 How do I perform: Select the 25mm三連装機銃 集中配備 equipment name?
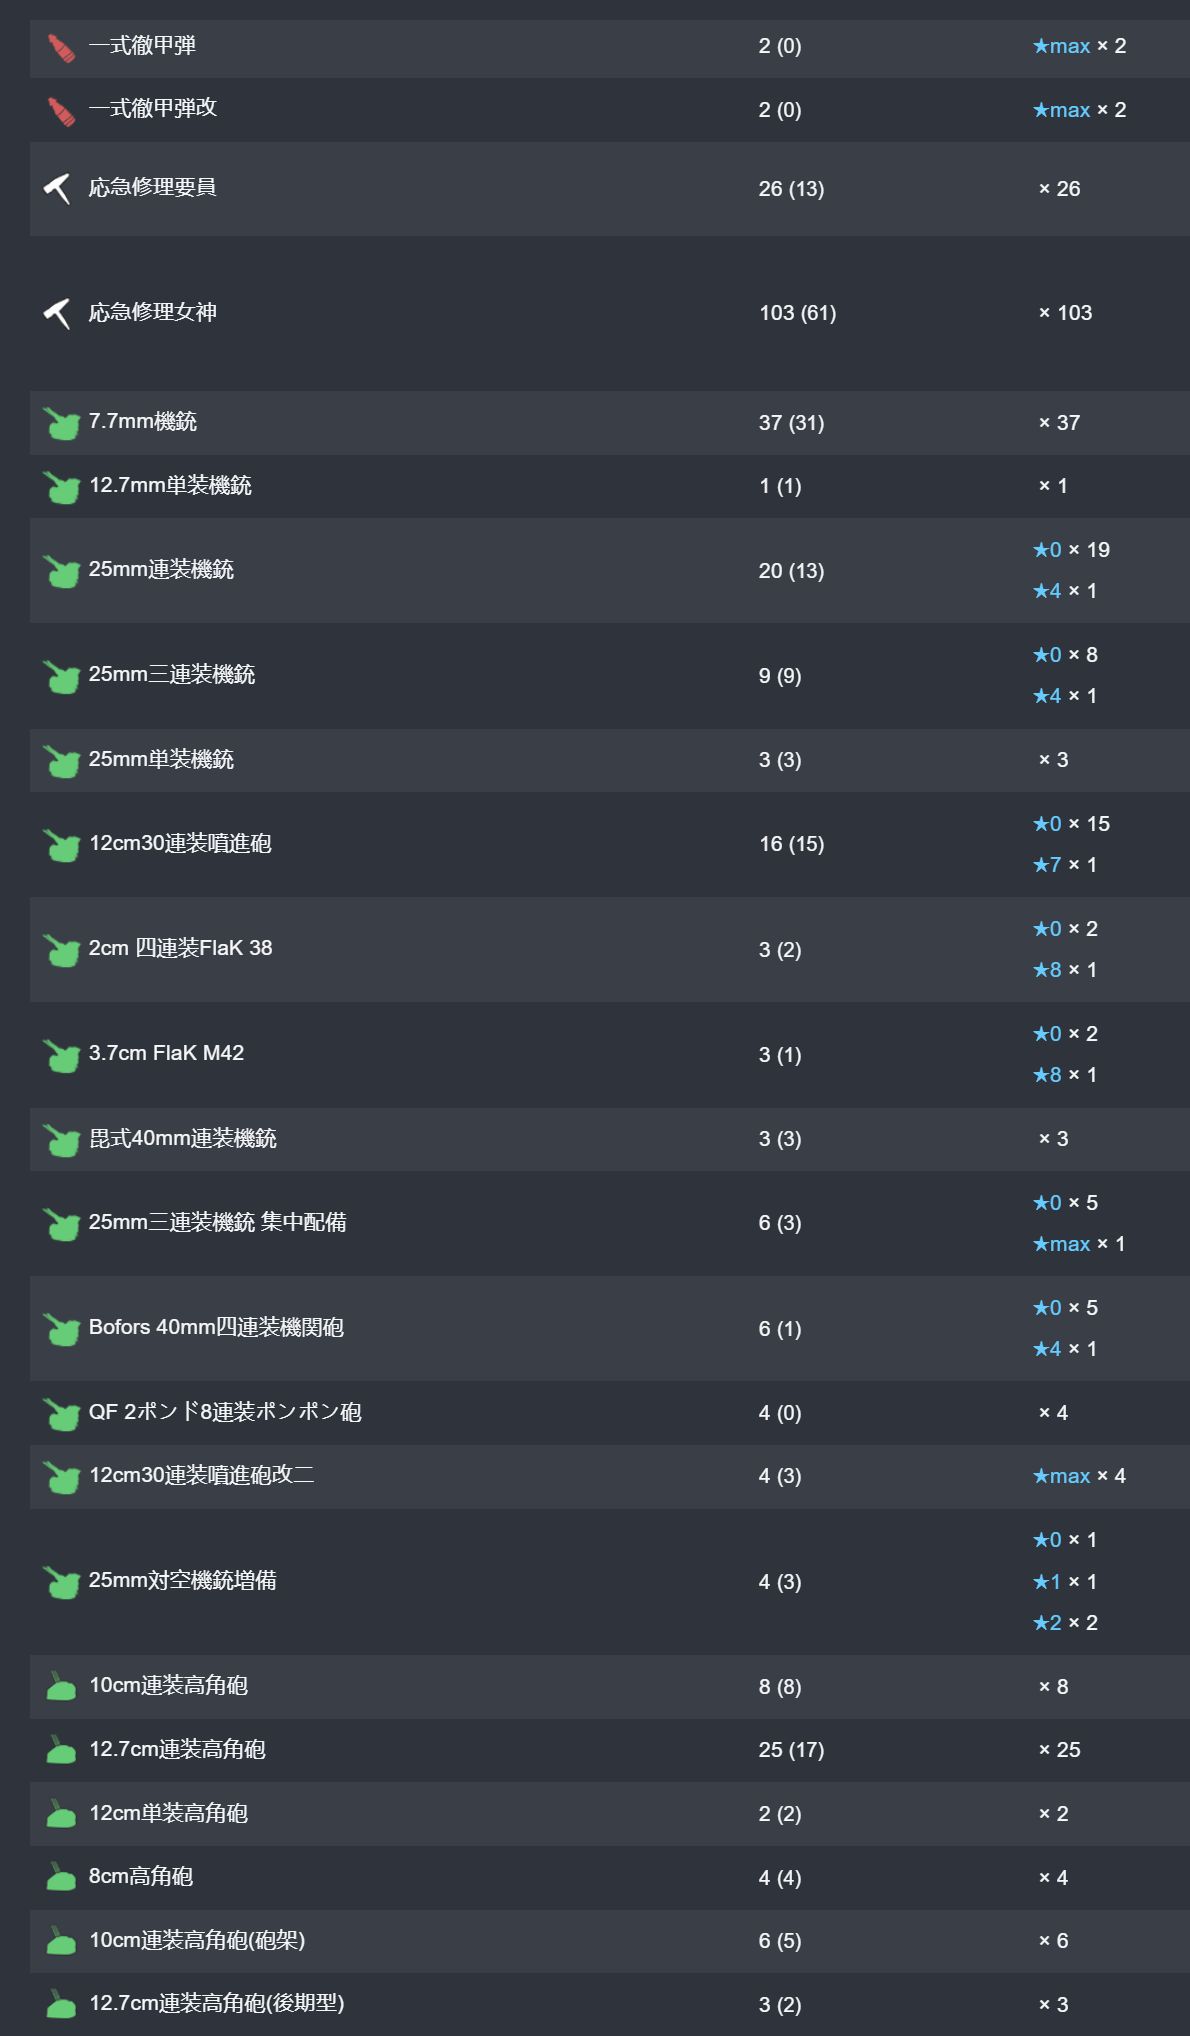pos(217,1222)
